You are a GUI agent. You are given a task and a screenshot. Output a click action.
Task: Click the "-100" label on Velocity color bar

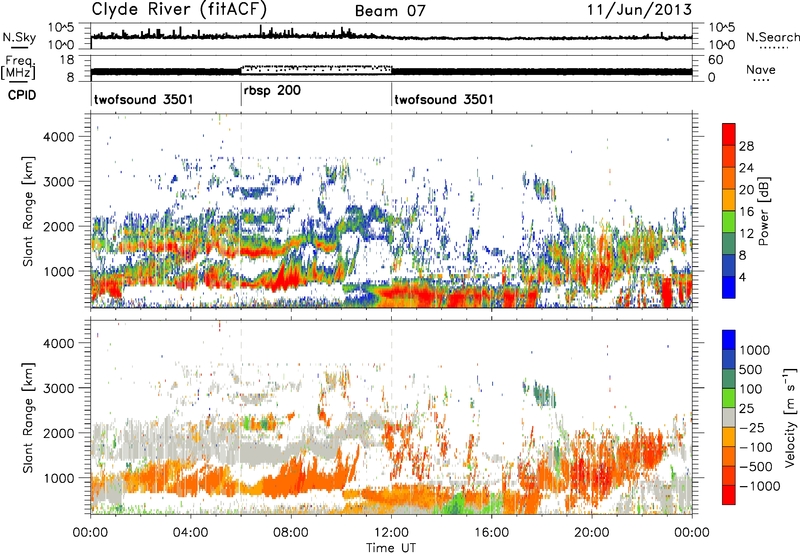(756, 447)
